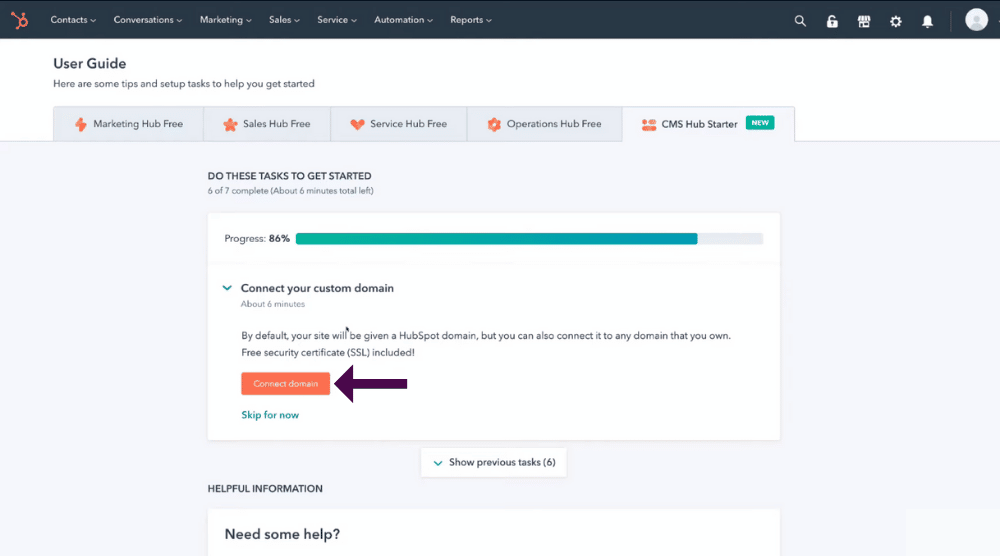1000x556 pixels.
Task: Click the padlock upgrade icon
Action: tap(832, 21)
